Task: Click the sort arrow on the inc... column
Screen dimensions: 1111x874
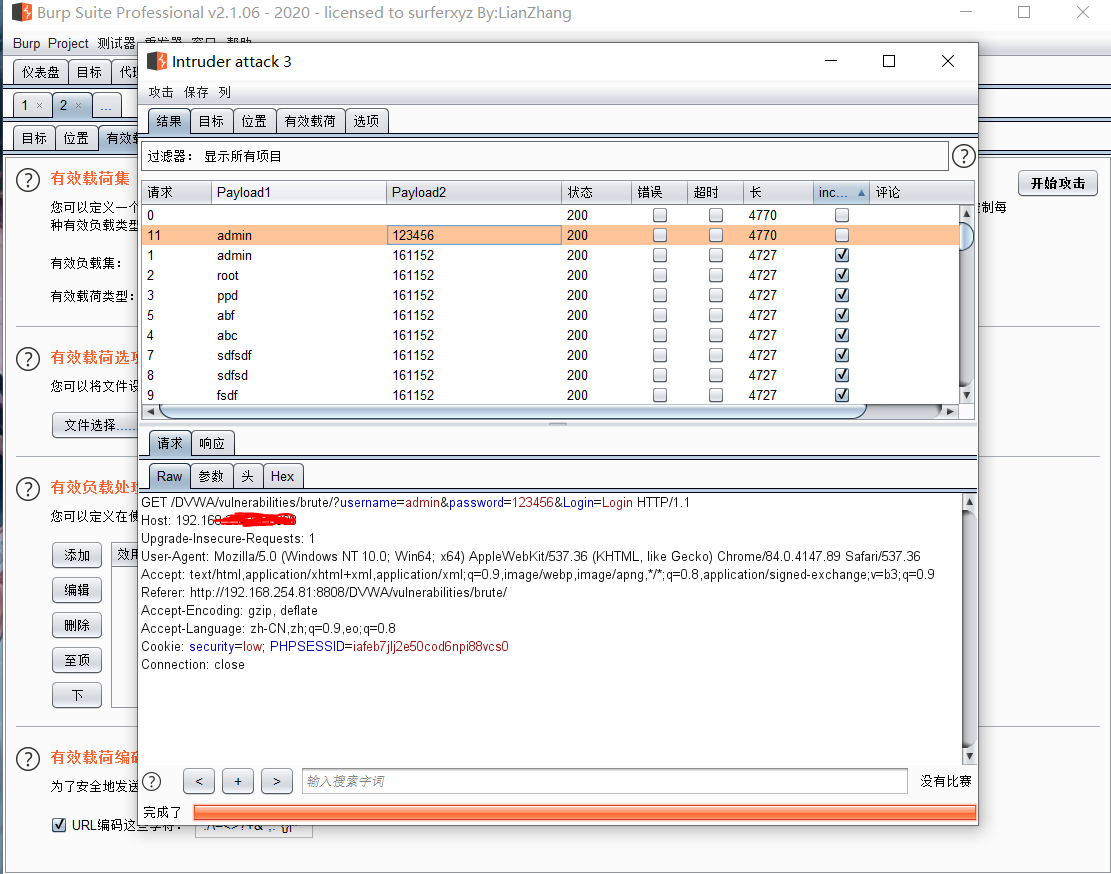Action: coord(861,193)
